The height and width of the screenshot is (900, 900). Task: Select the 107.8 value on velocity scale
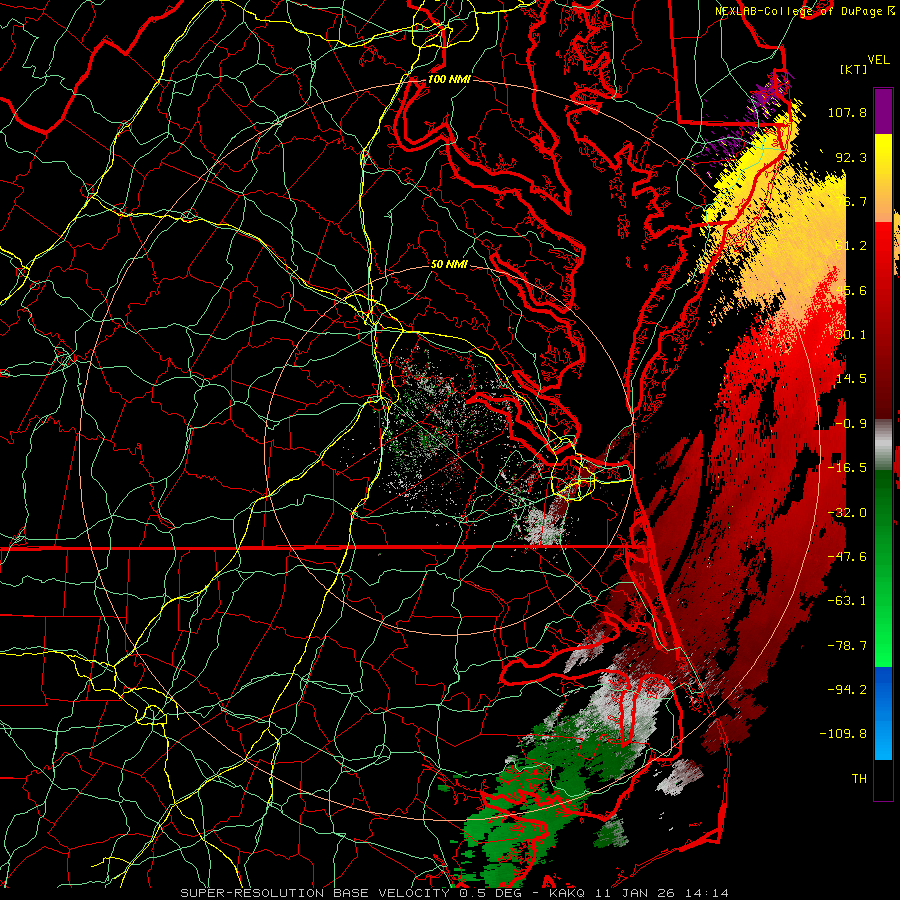[847, 112]
